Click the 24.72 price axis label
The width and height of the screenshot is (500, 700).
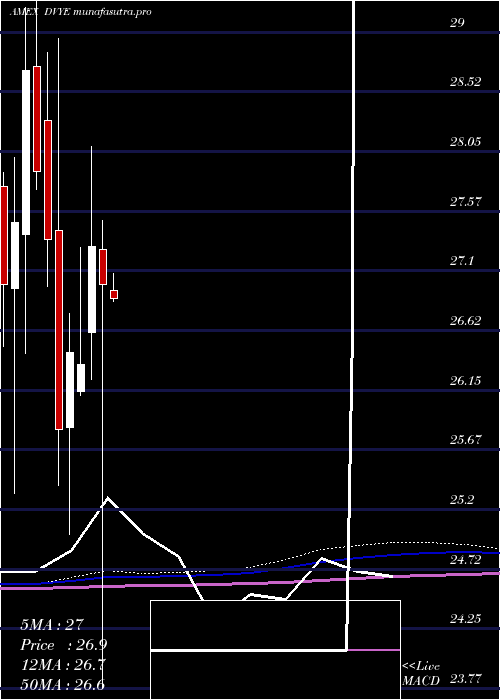[465, 560]
